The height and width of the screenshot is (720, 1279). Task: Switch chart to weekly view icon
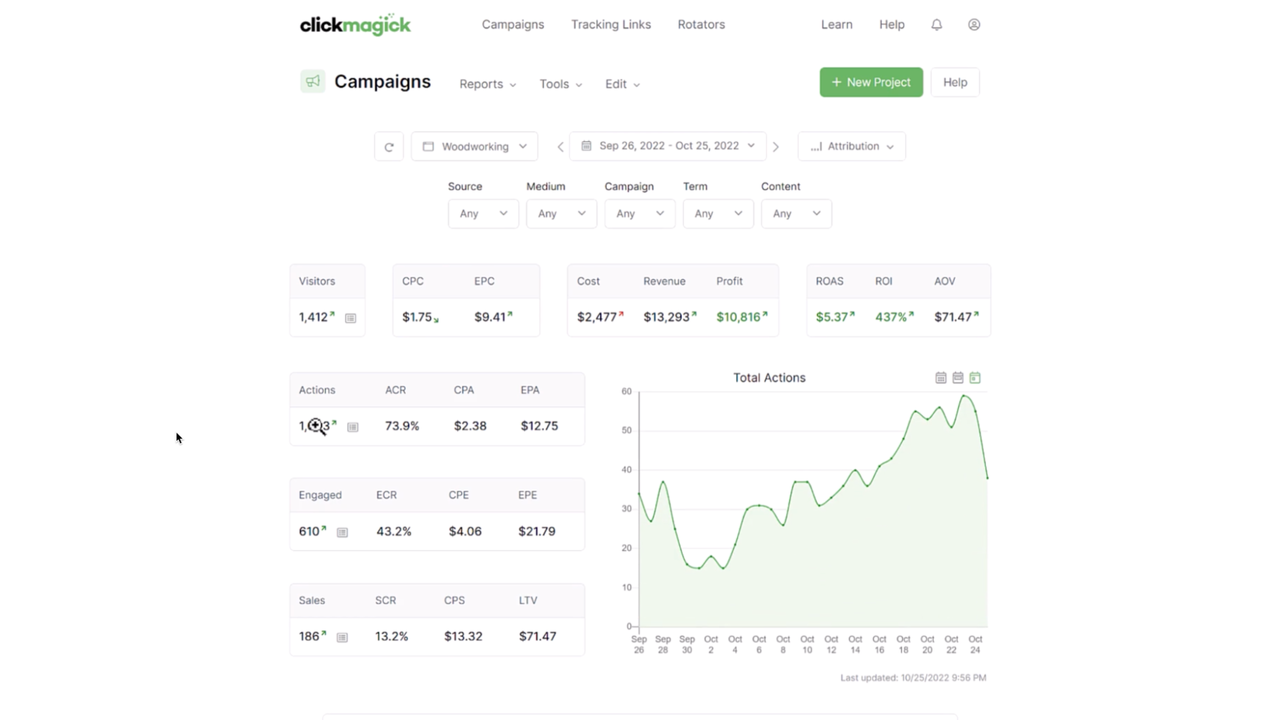tap(958, 378)
